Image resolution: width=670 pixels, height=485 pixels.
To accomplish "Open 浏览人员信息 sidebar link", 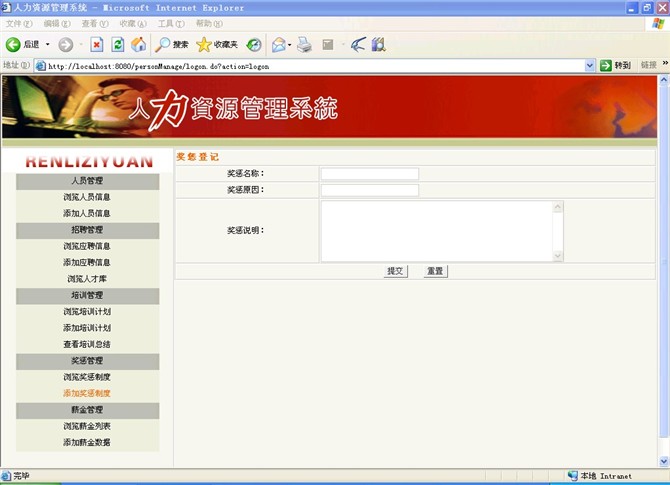I will 87,197.
